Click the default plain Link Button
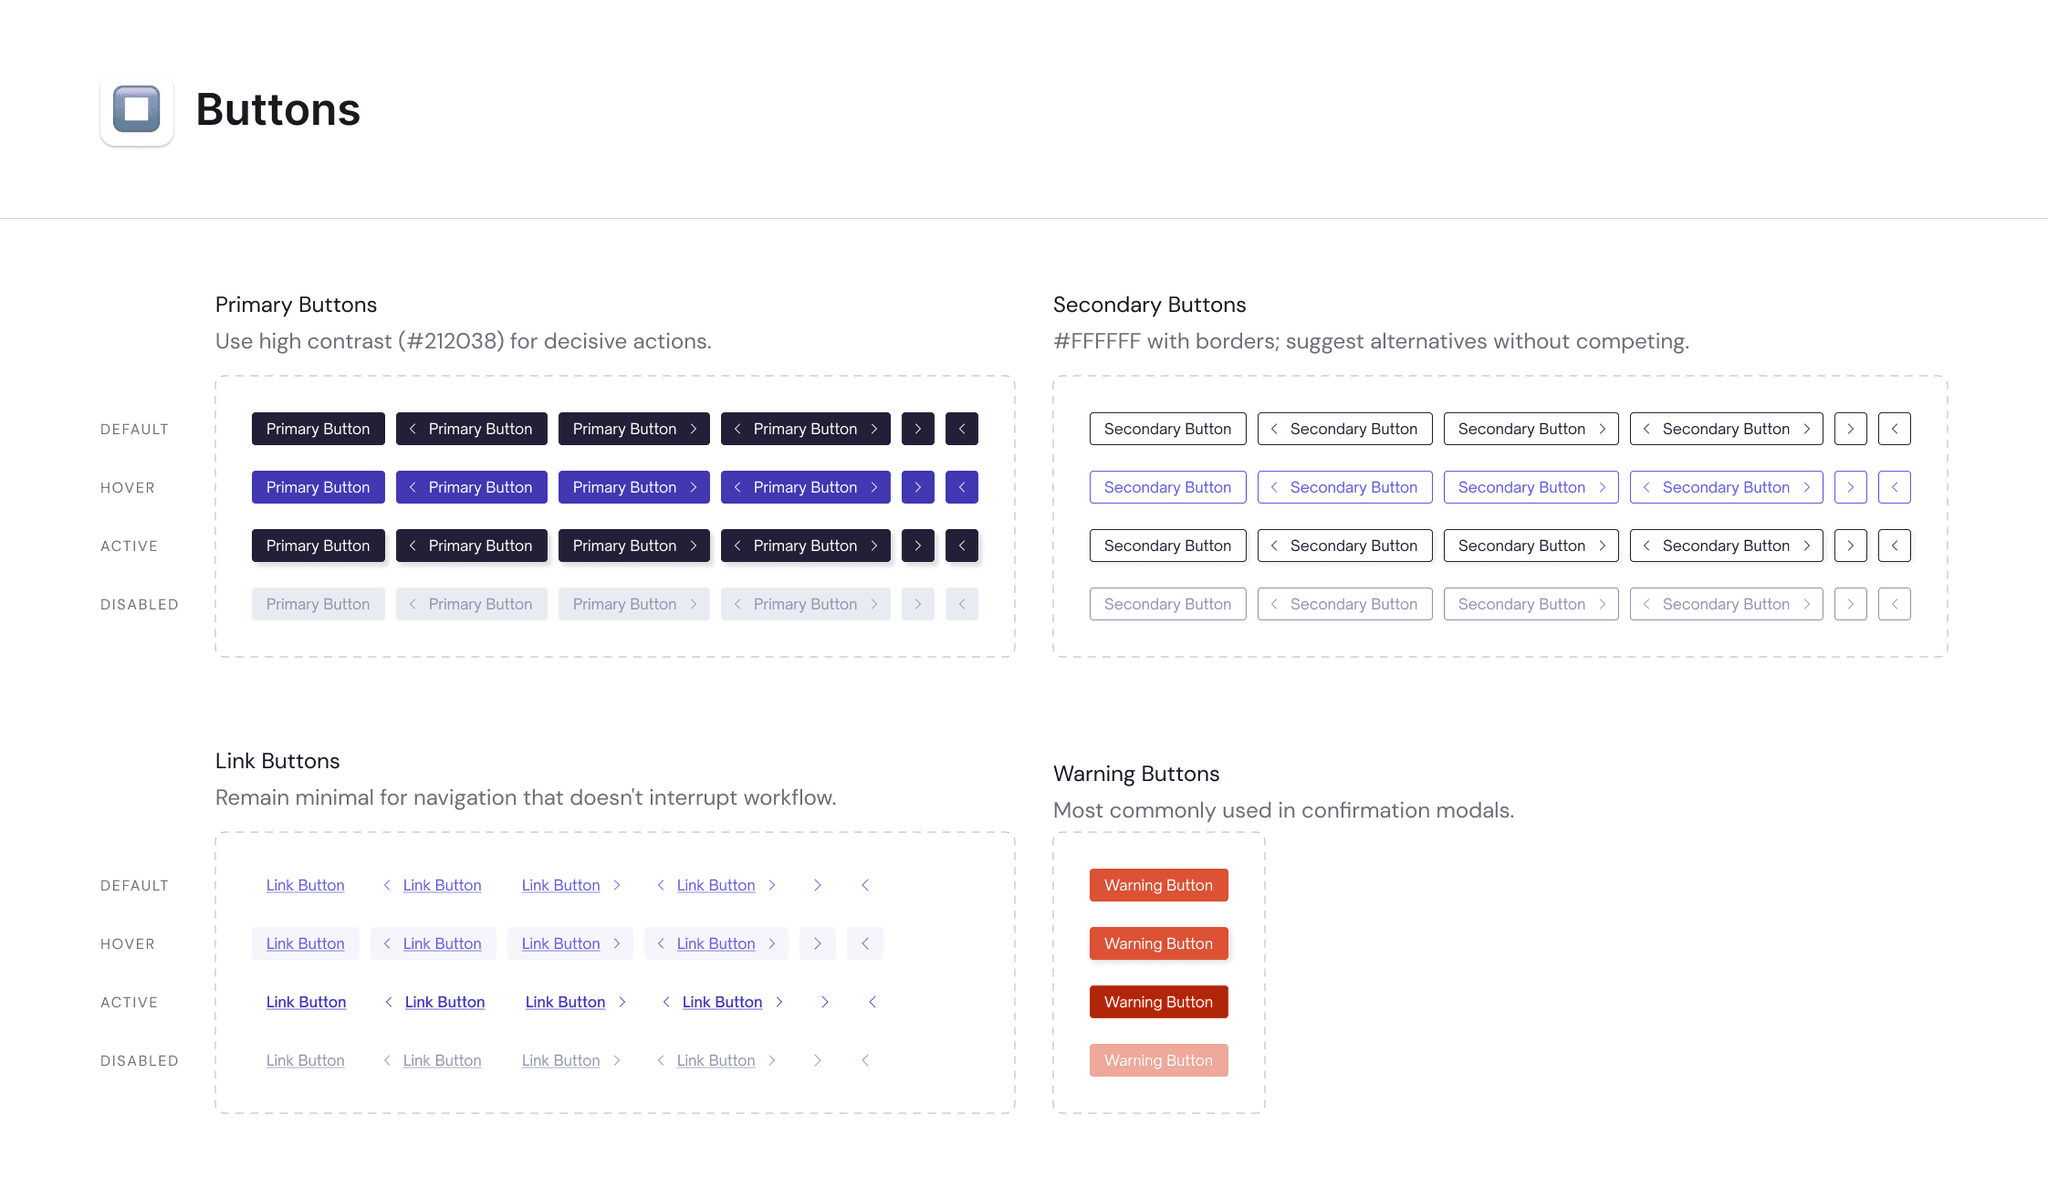The height and width of the screenshot is (1186, 2048). [x=305, y=885]
